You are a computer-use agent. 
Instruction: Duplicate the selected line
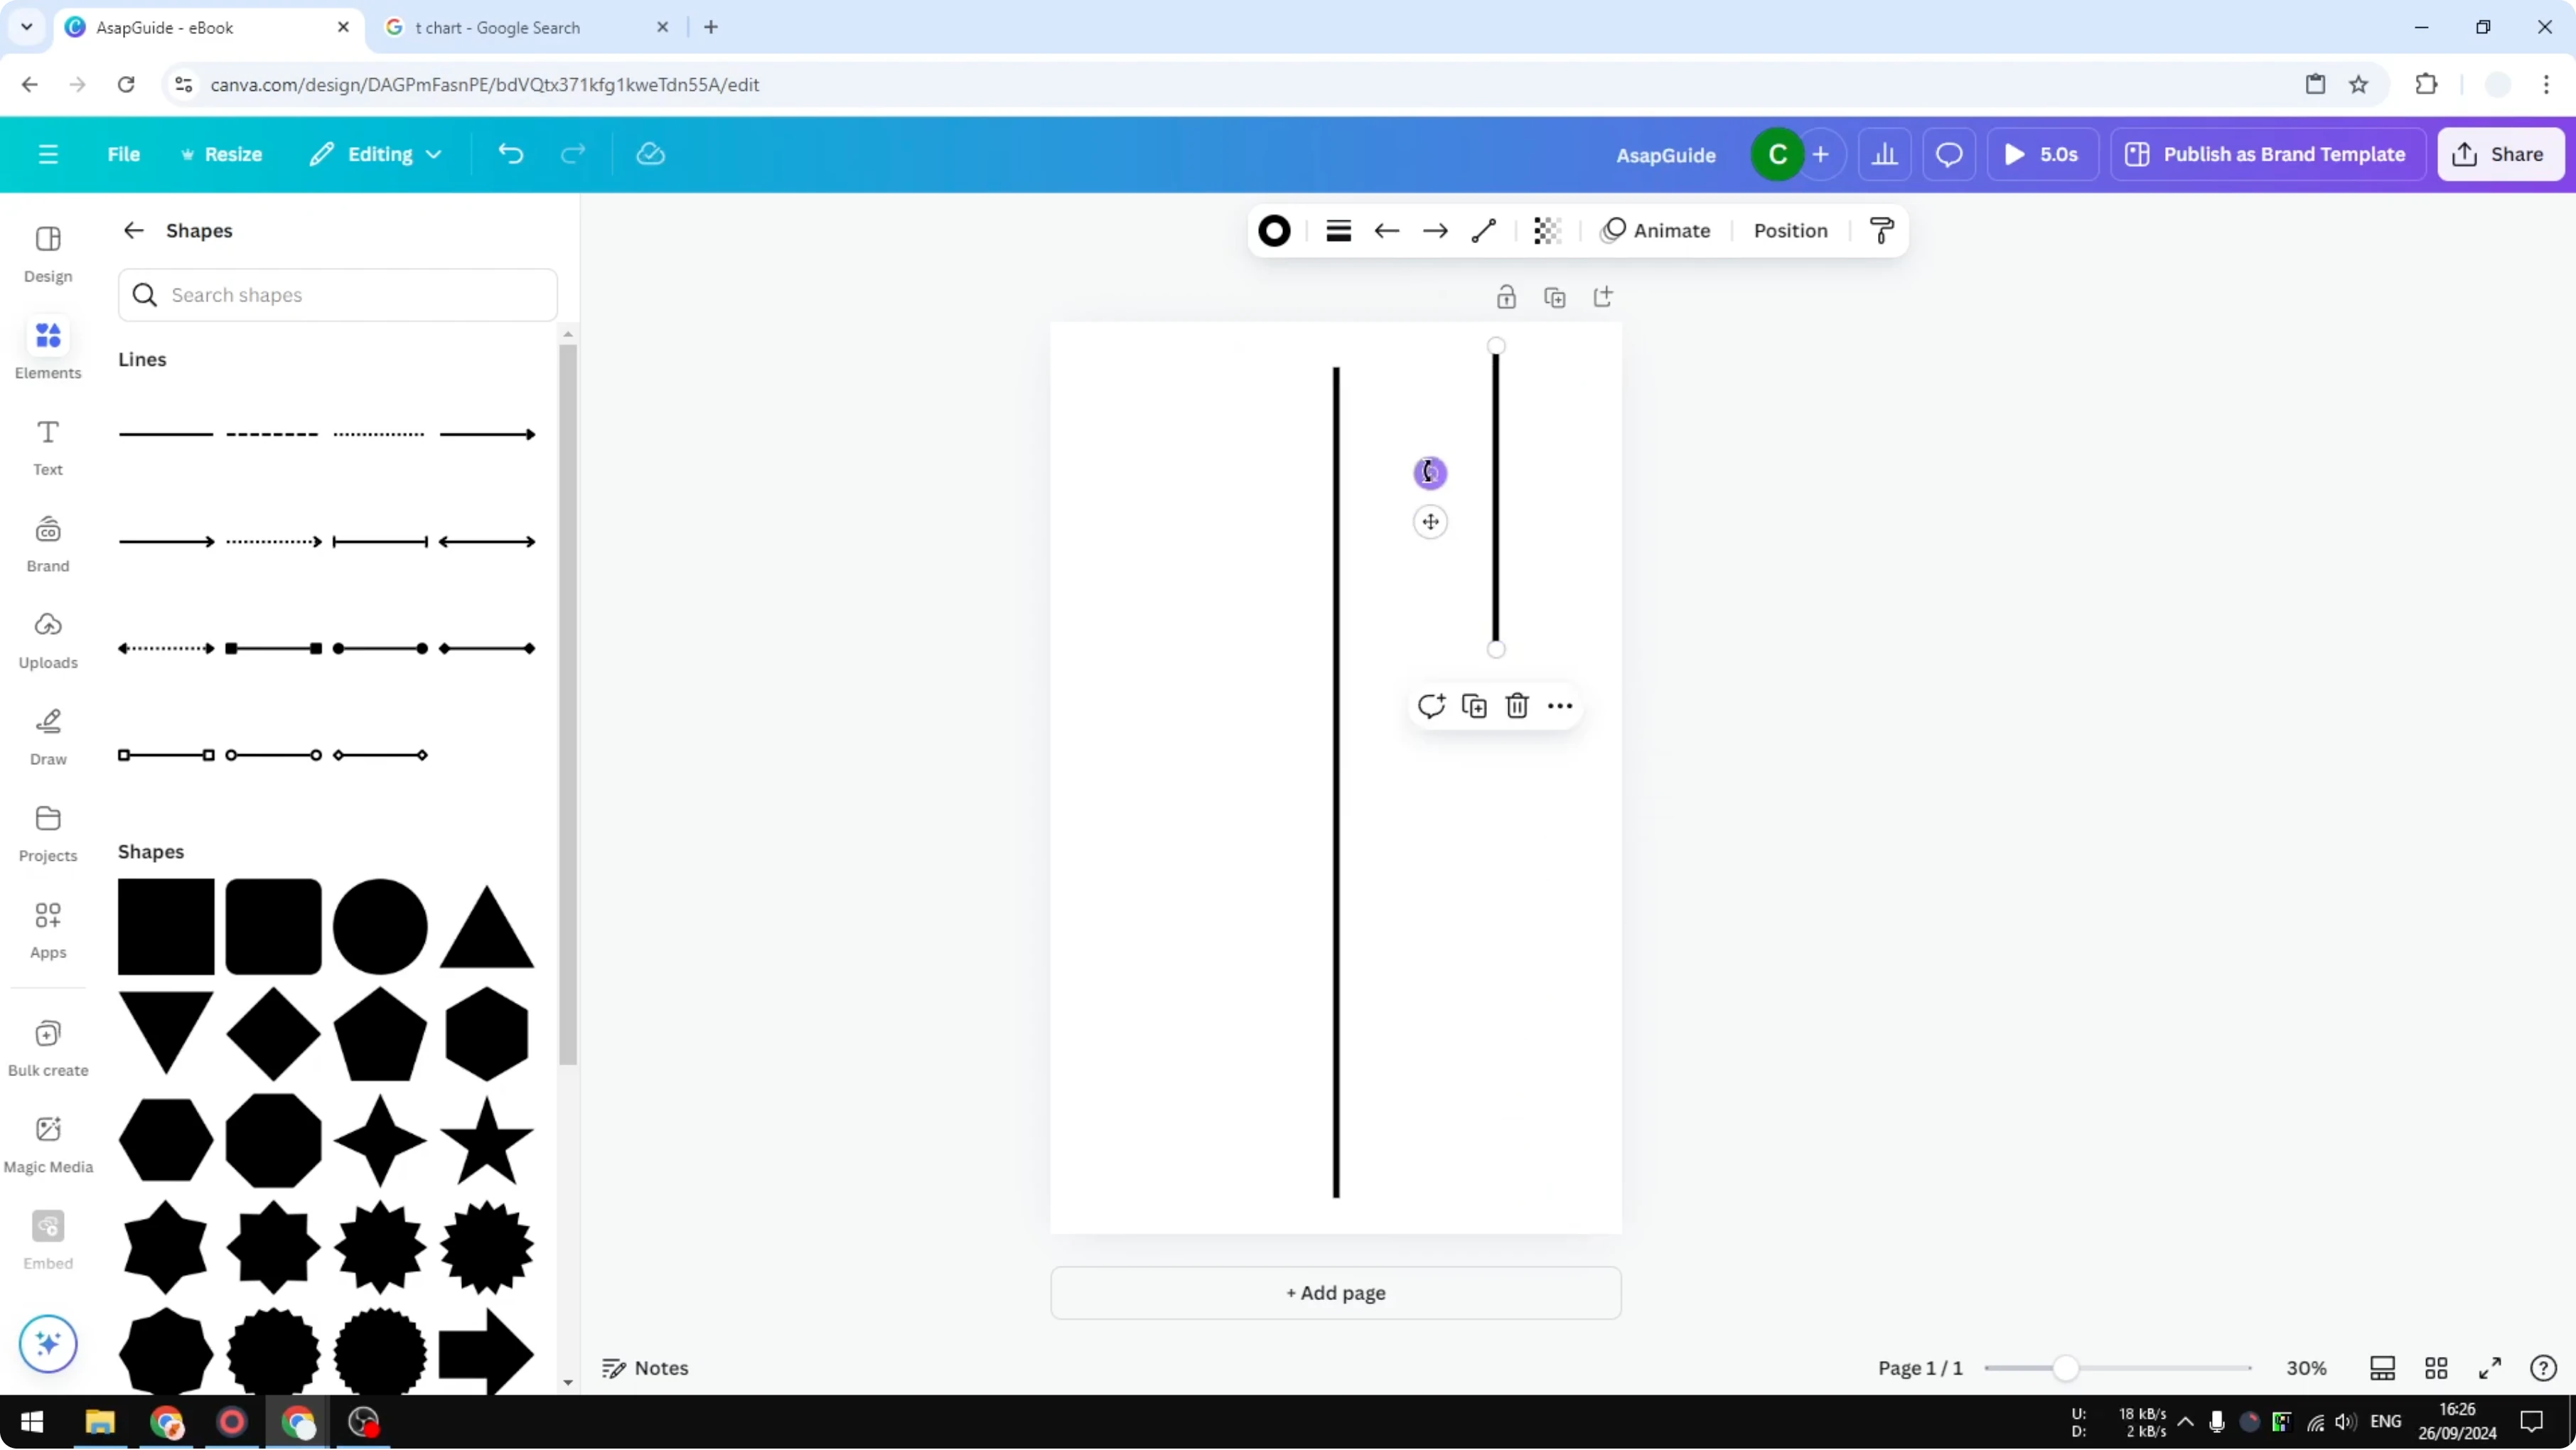pyautogui.click(x=1474, y=706)
